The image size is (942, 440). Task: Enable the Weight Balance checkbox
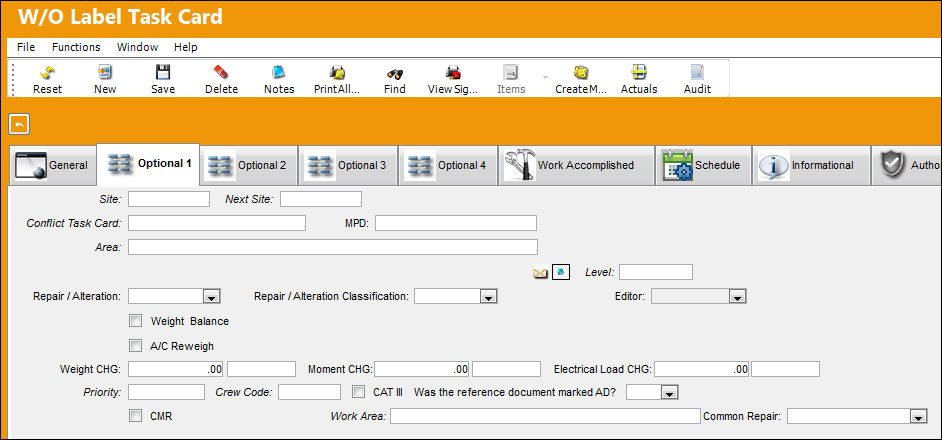pos(136,320)
